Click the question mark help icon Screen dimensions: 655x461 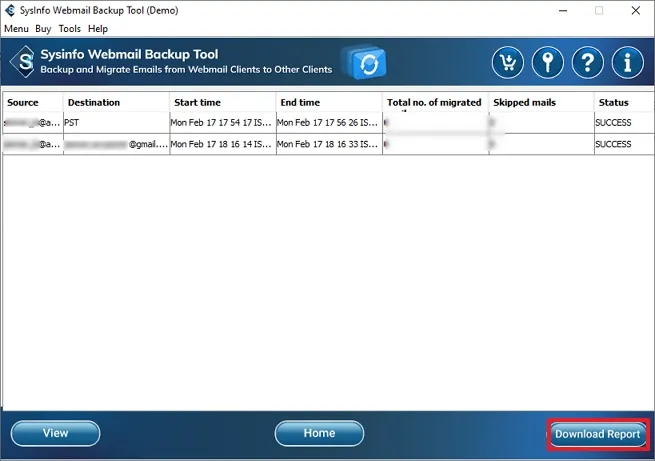coord(588,63)
